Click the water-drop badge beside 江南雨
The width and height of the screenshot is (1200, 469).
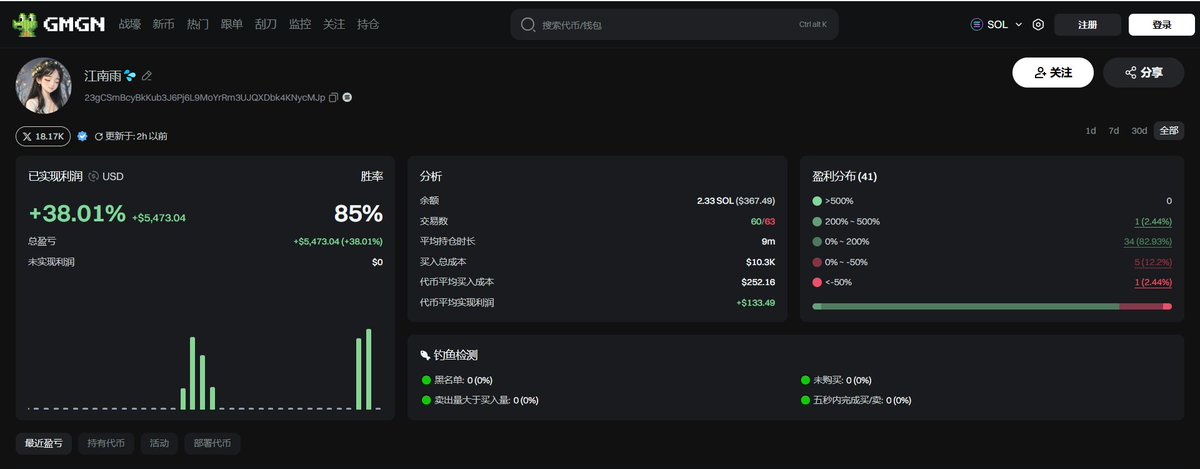(130, 76)
